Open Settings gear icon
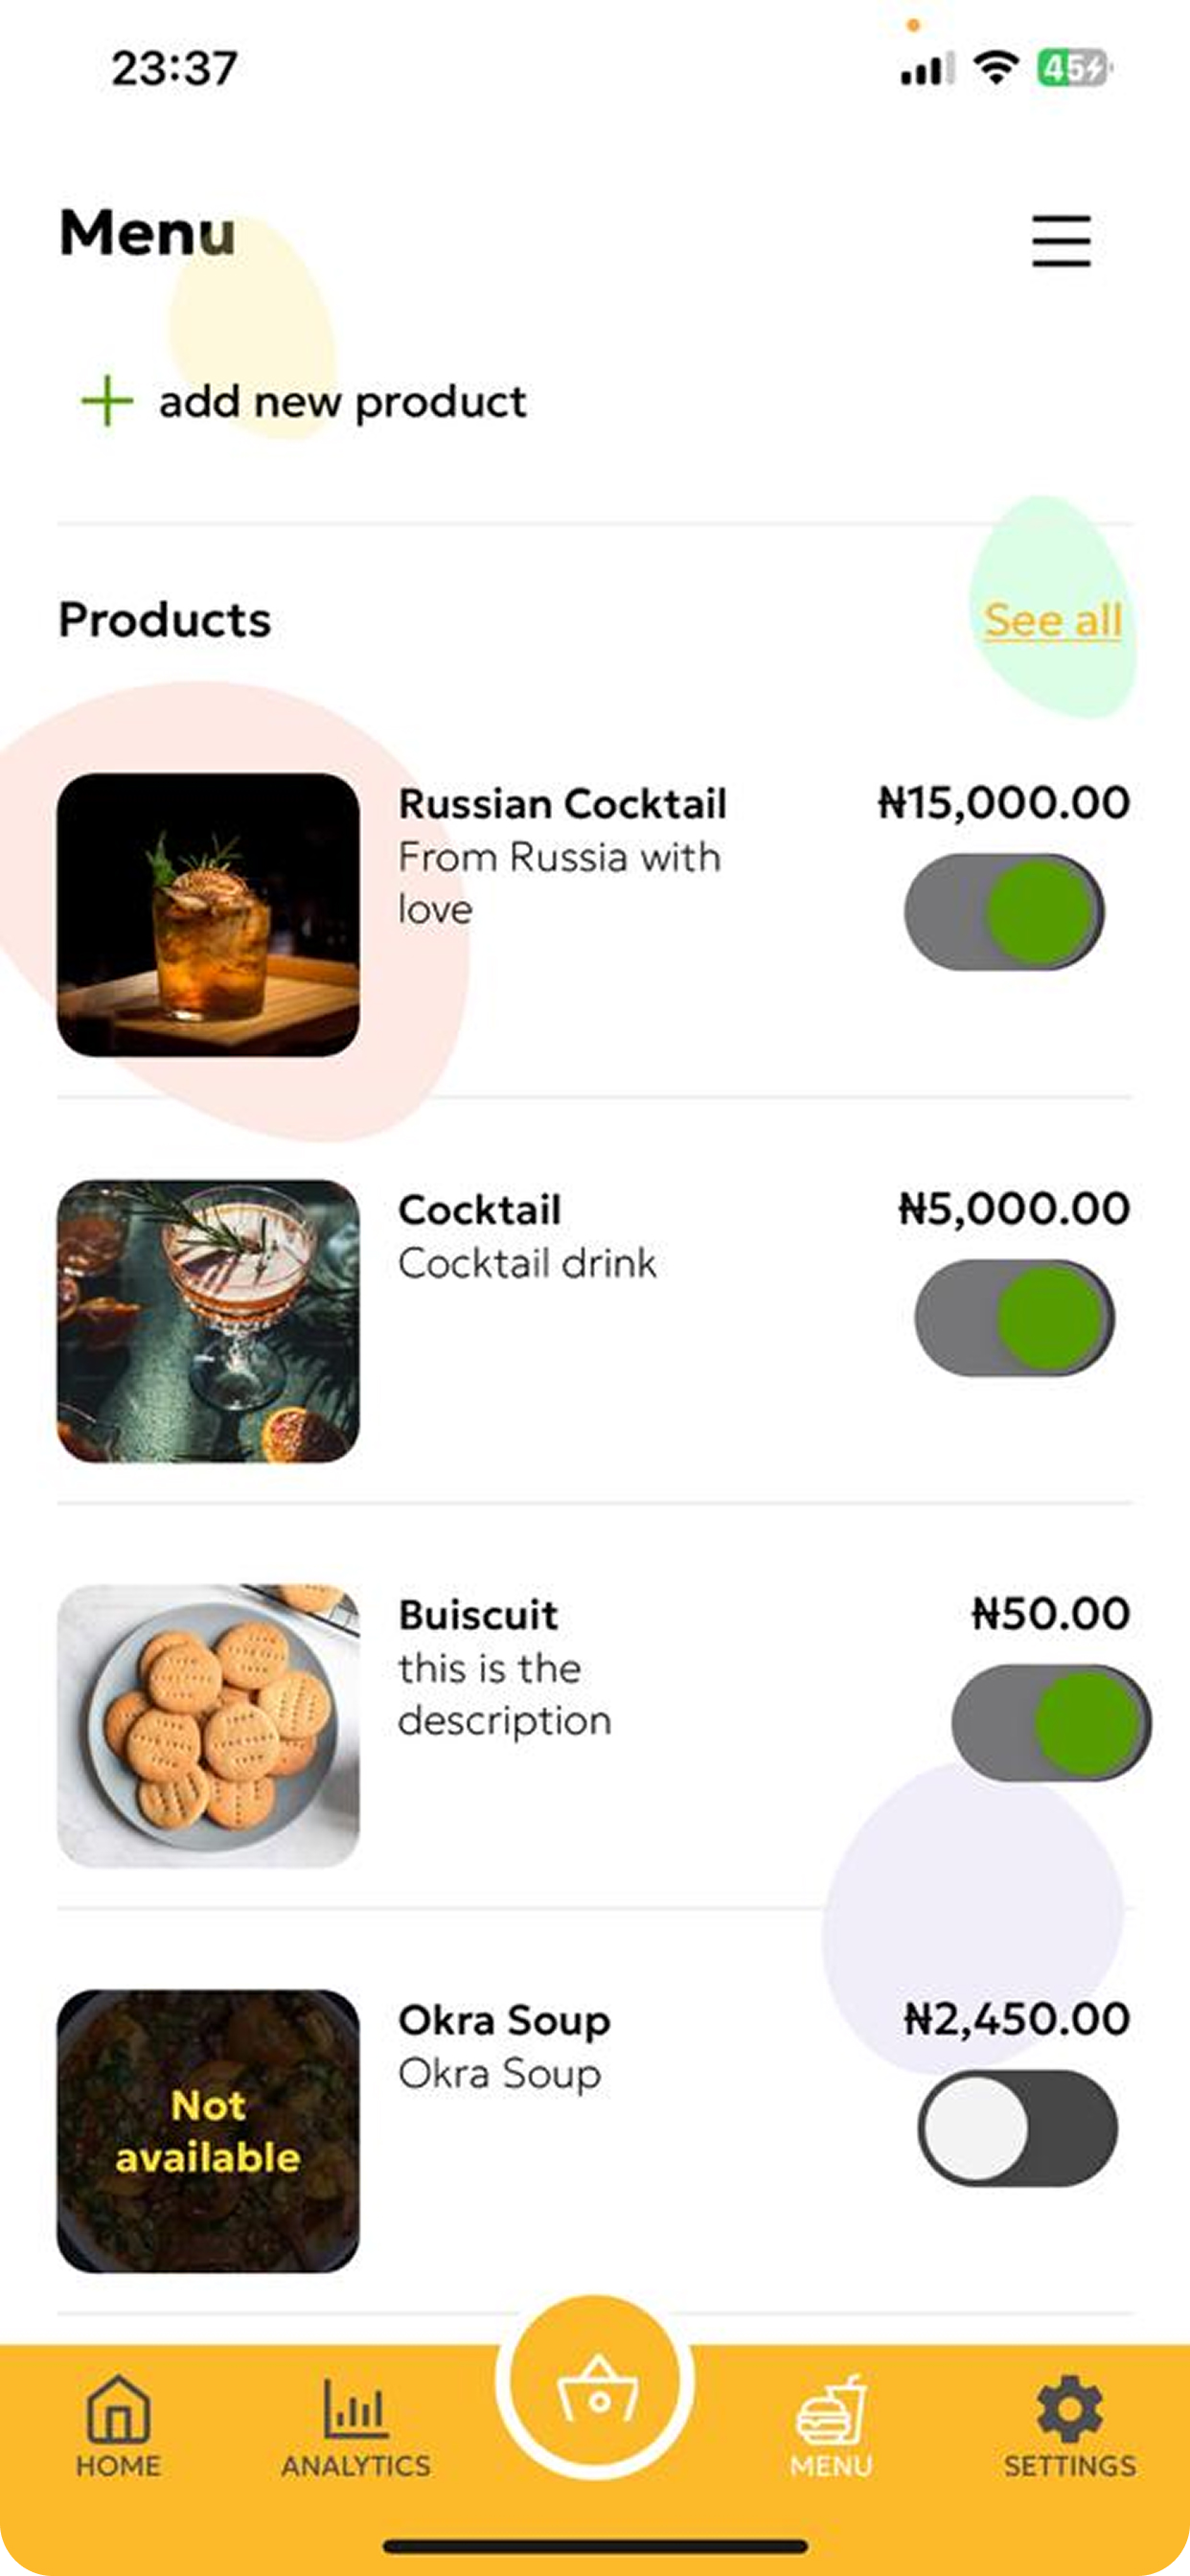Viewport: 1190px width, 2576px height. pyautogui.click(x=1069, y=2408)
